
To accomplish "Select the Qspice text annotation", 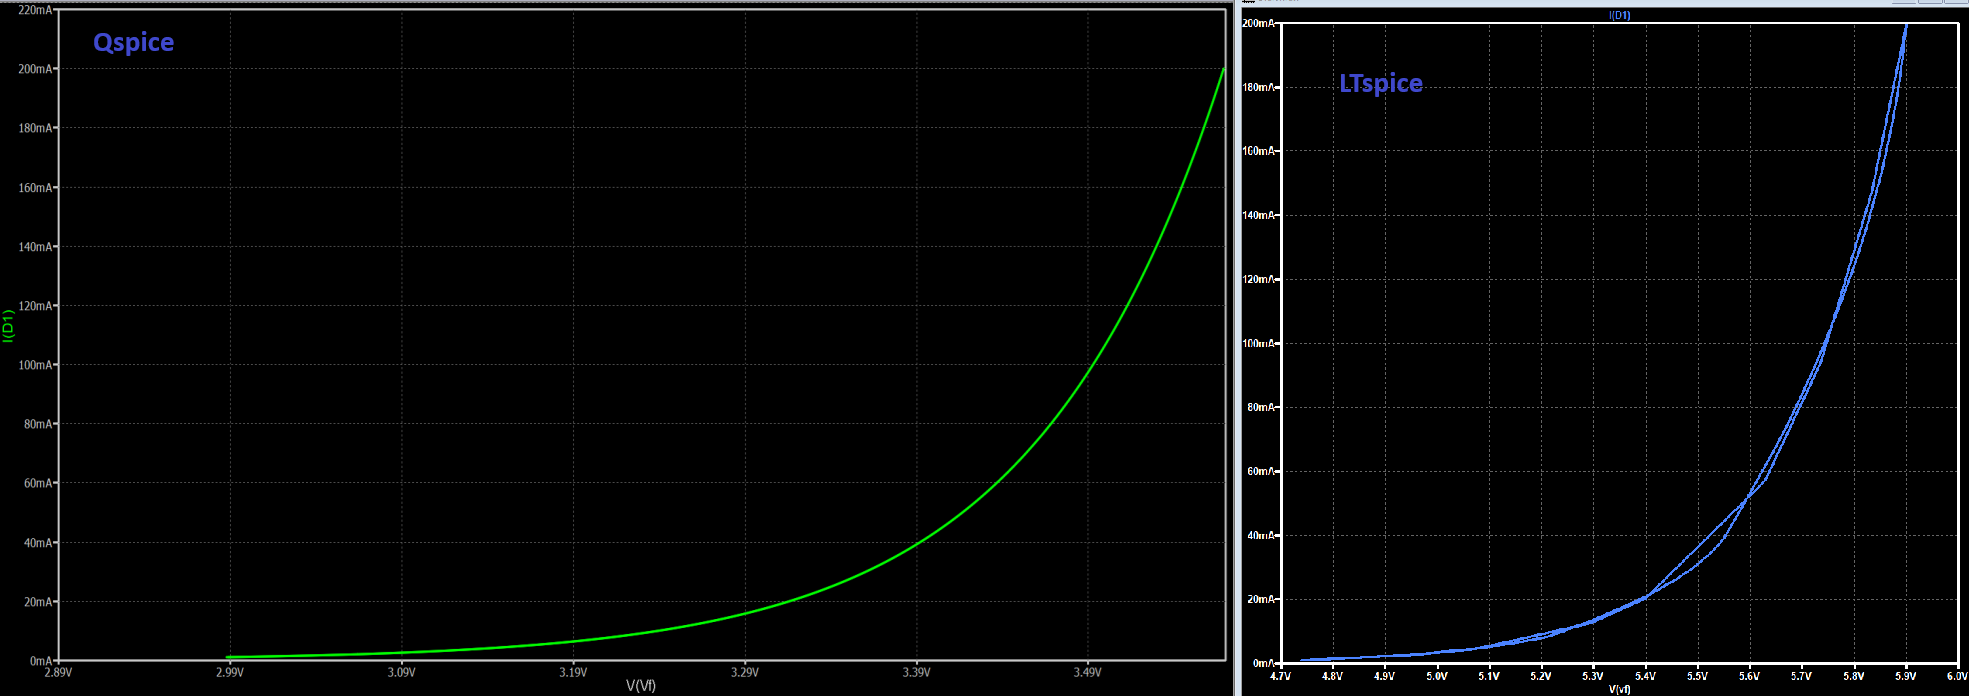I will (x=133, y=42).
